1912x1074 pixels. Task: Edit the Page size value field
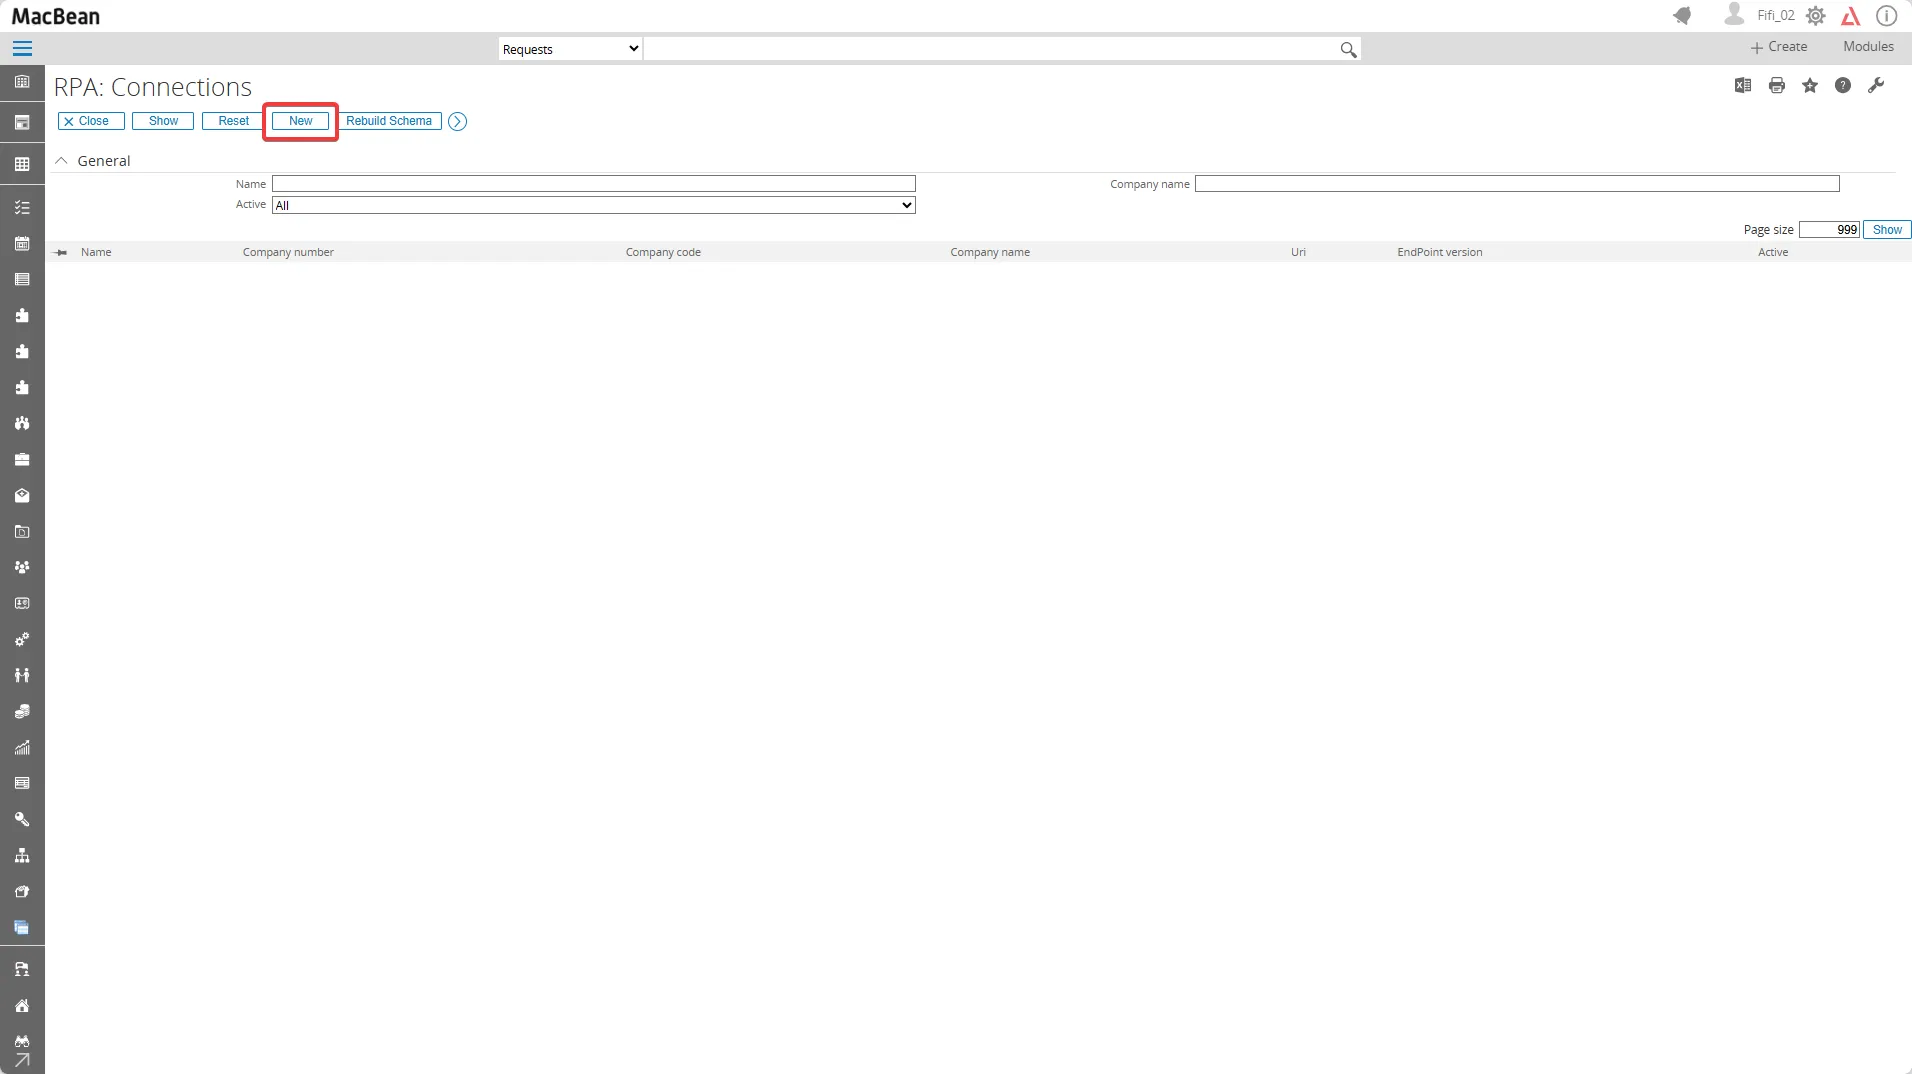point(1830,229)
